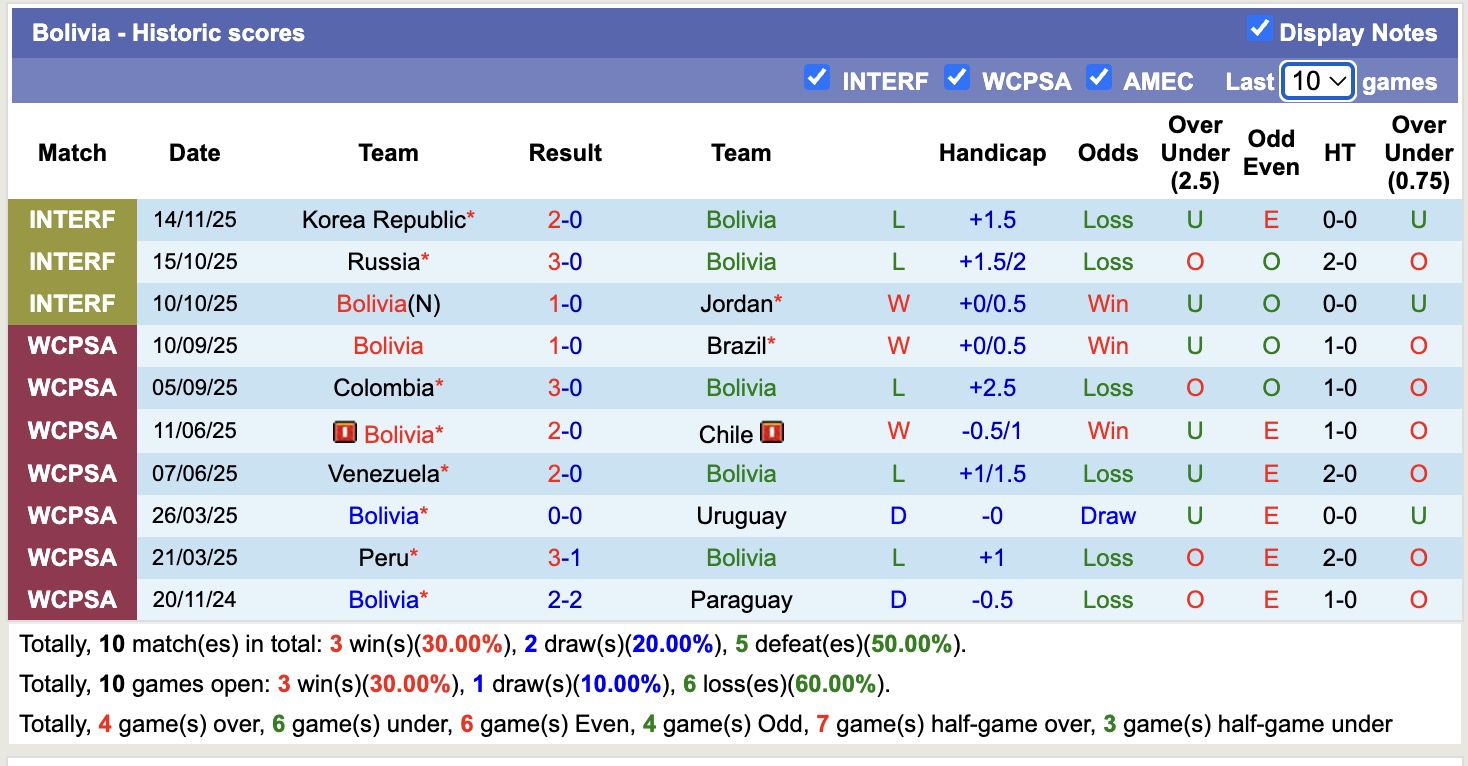The height and width of the screenshot is (766, 1468).
Task: Disable the WCPSA filter checkbox
Action: [957, 78]
